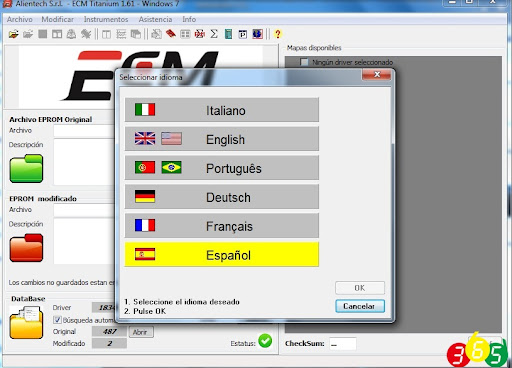Click the CheckSum value field

point(343,344)
